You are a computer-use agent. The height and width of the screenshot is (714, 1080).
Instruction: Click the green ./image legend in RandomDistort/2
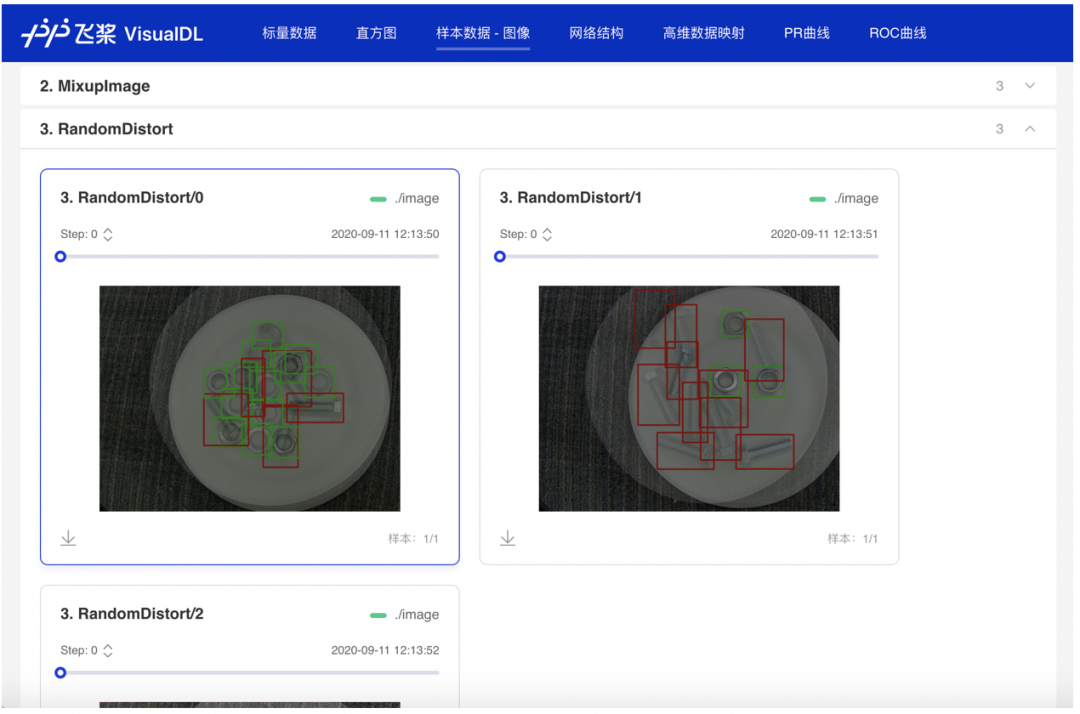click(404, 614)
